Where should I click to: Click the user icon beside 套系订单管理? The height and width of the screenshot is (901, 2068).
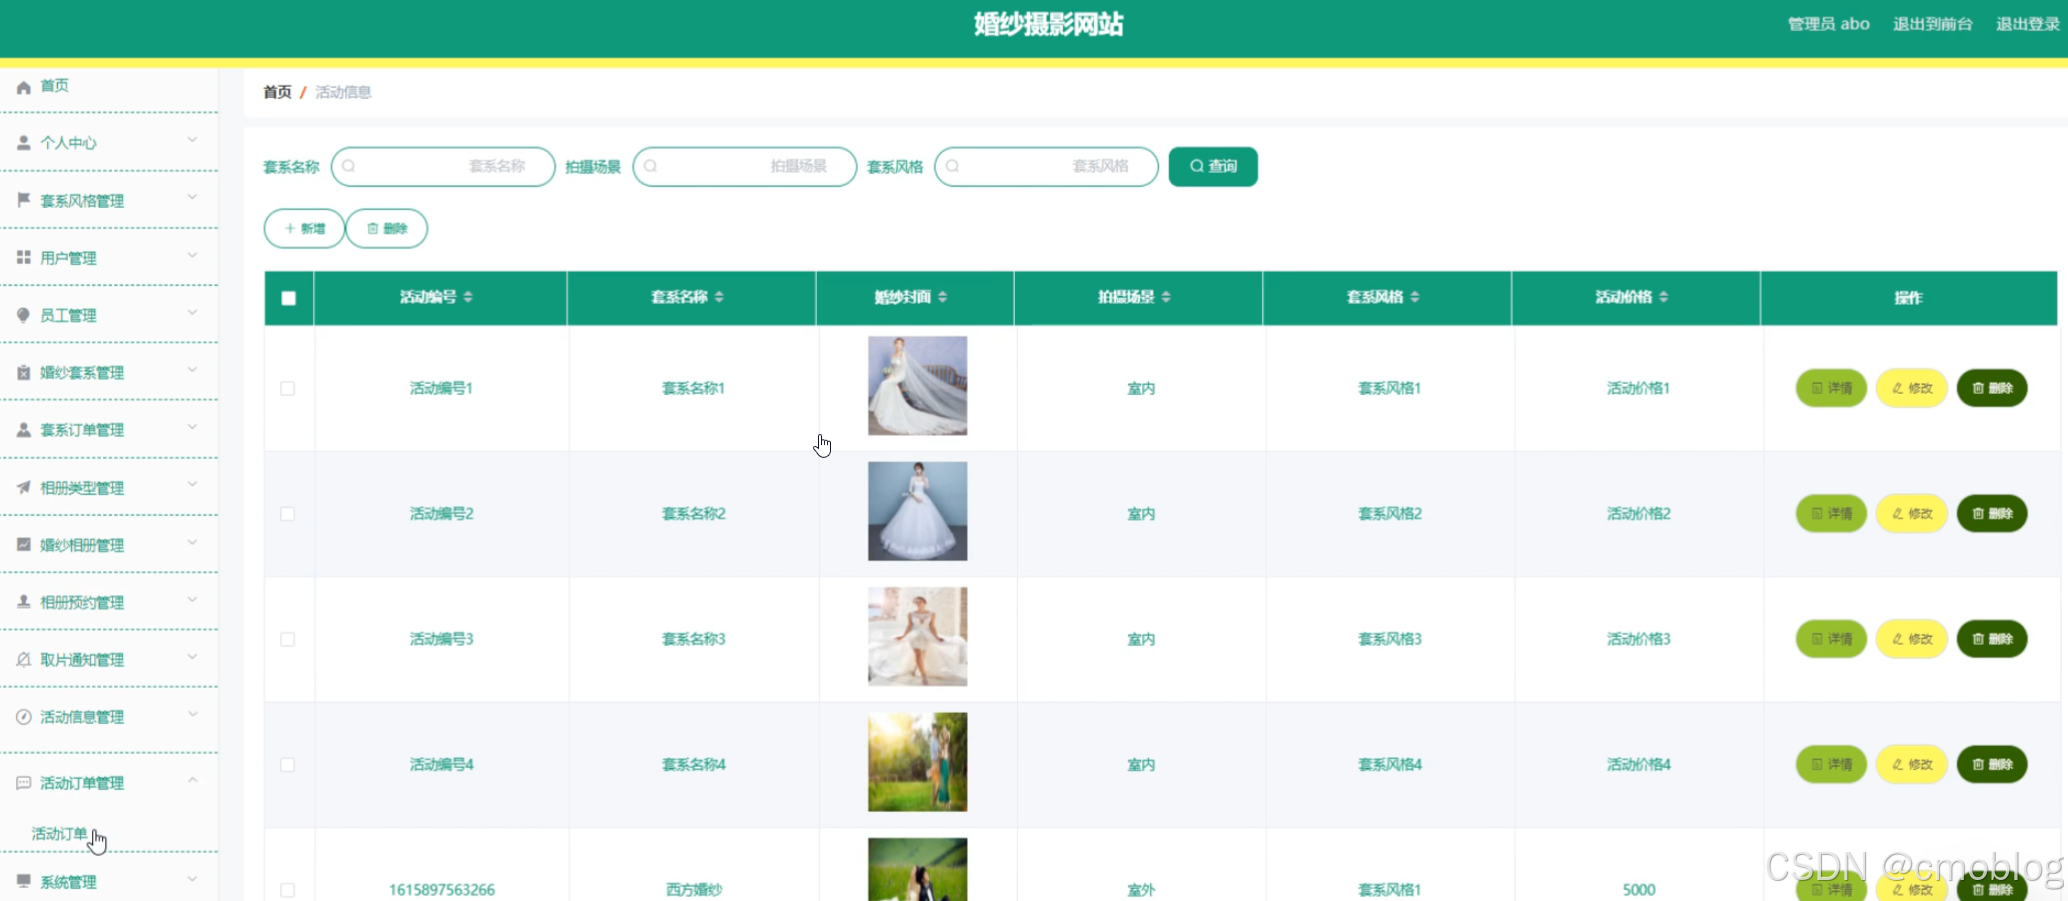[x=24, y=429]
